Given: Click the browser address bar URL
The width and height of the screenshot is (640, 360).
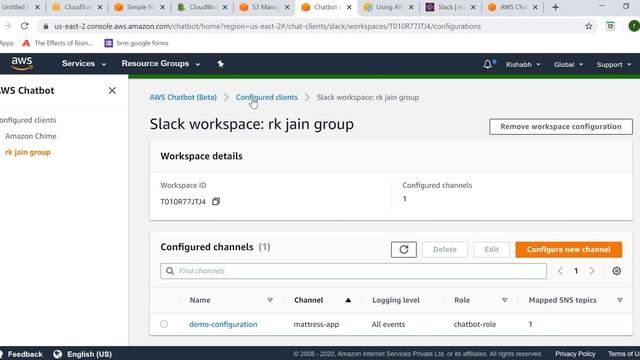Looking at the screenshot, I should (x=267, y=26).
